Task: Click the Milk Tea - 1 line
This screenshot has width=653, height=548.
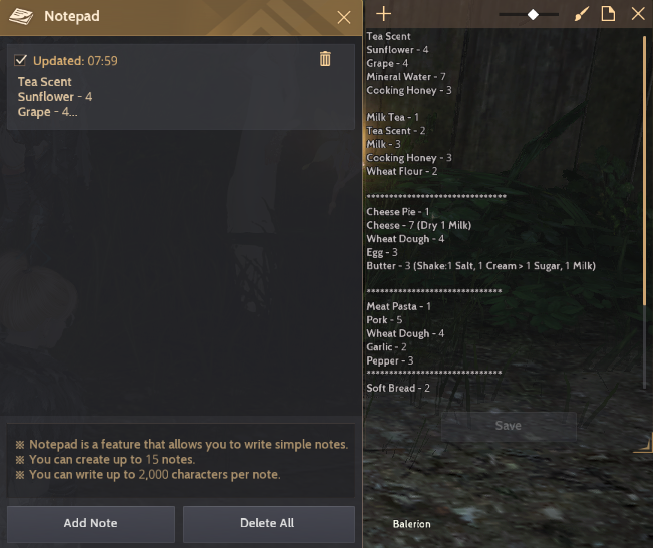Action: [392, 117]
